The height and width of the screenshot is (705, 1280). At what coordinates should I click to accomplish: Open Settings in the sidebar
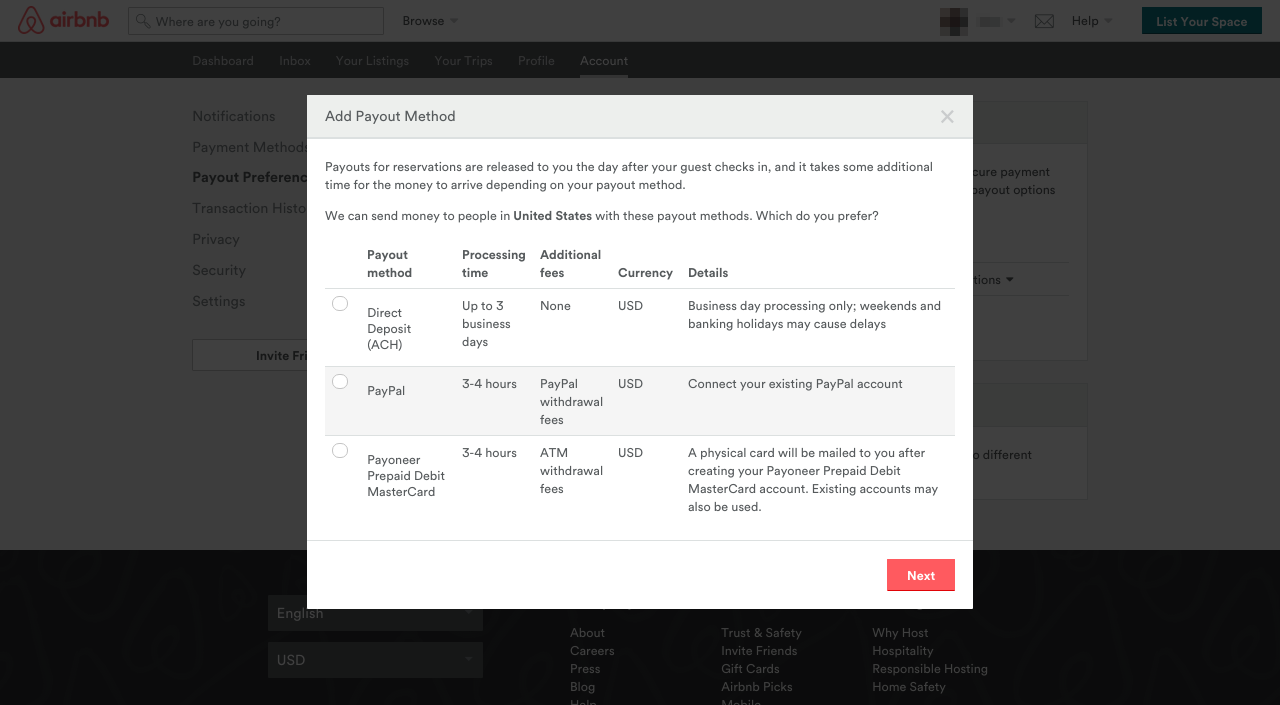click(219, 301)
